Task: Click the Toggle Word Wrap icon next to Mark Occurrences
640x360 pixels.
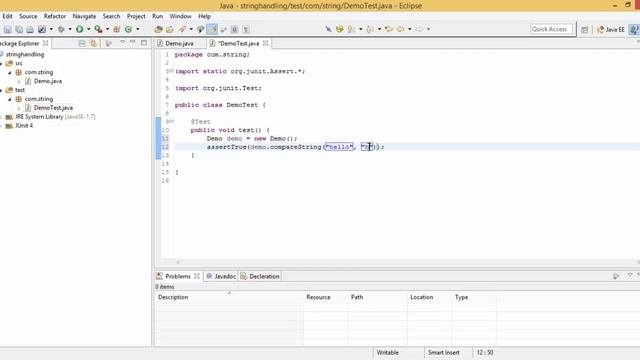Action: click(223, 29)
